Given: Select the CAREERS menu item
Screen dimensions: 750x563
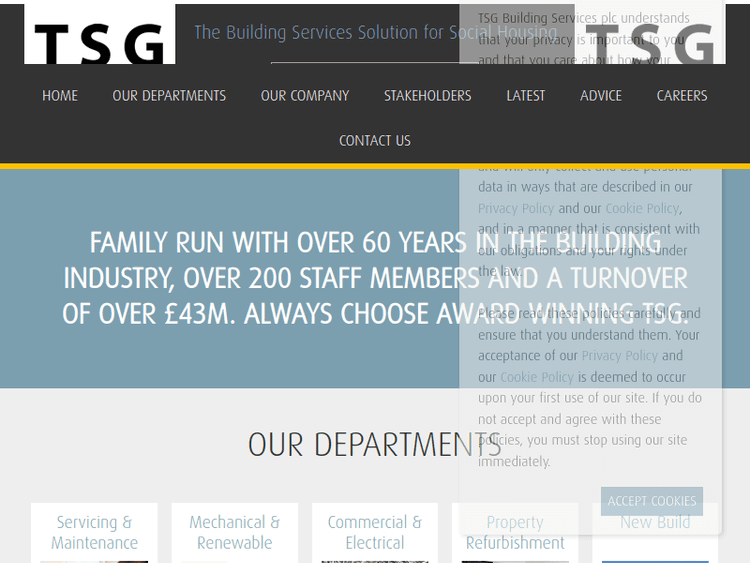Looking at the screenshot, I should coord(682,96).
